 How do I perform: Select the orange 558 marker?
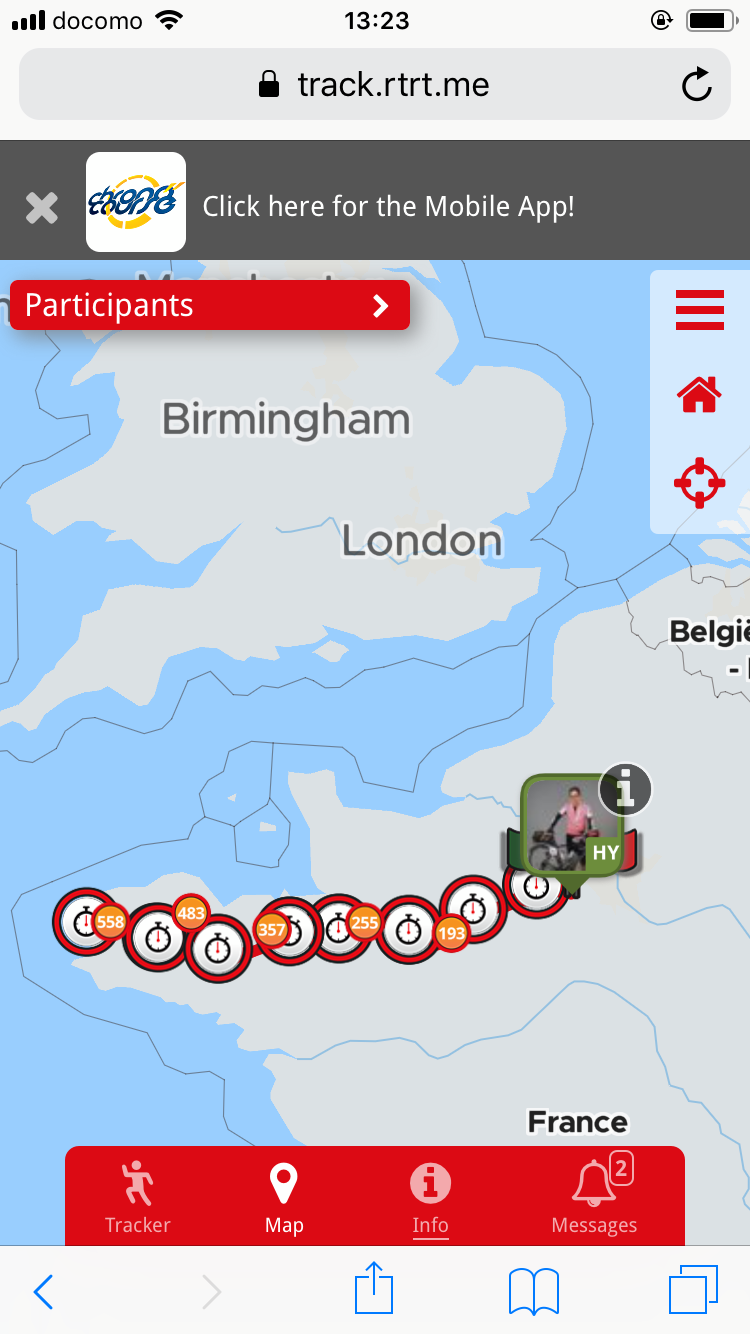point(110,922)
